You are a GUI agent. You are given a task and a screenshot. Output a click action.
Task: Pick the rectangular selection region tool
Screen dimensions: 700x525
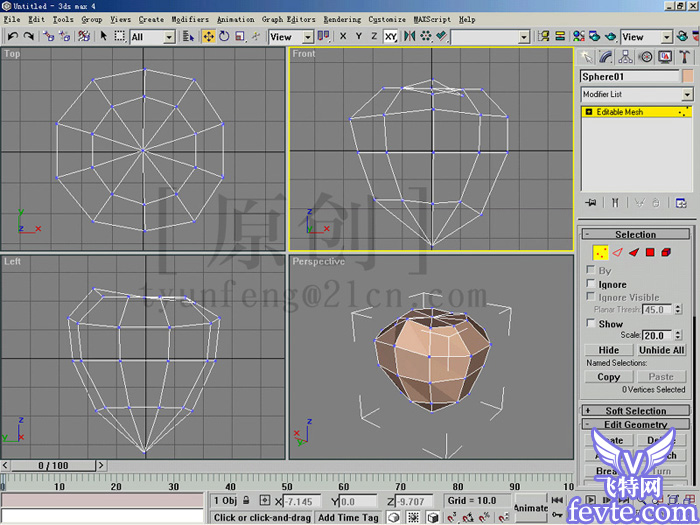click(120, 36)
